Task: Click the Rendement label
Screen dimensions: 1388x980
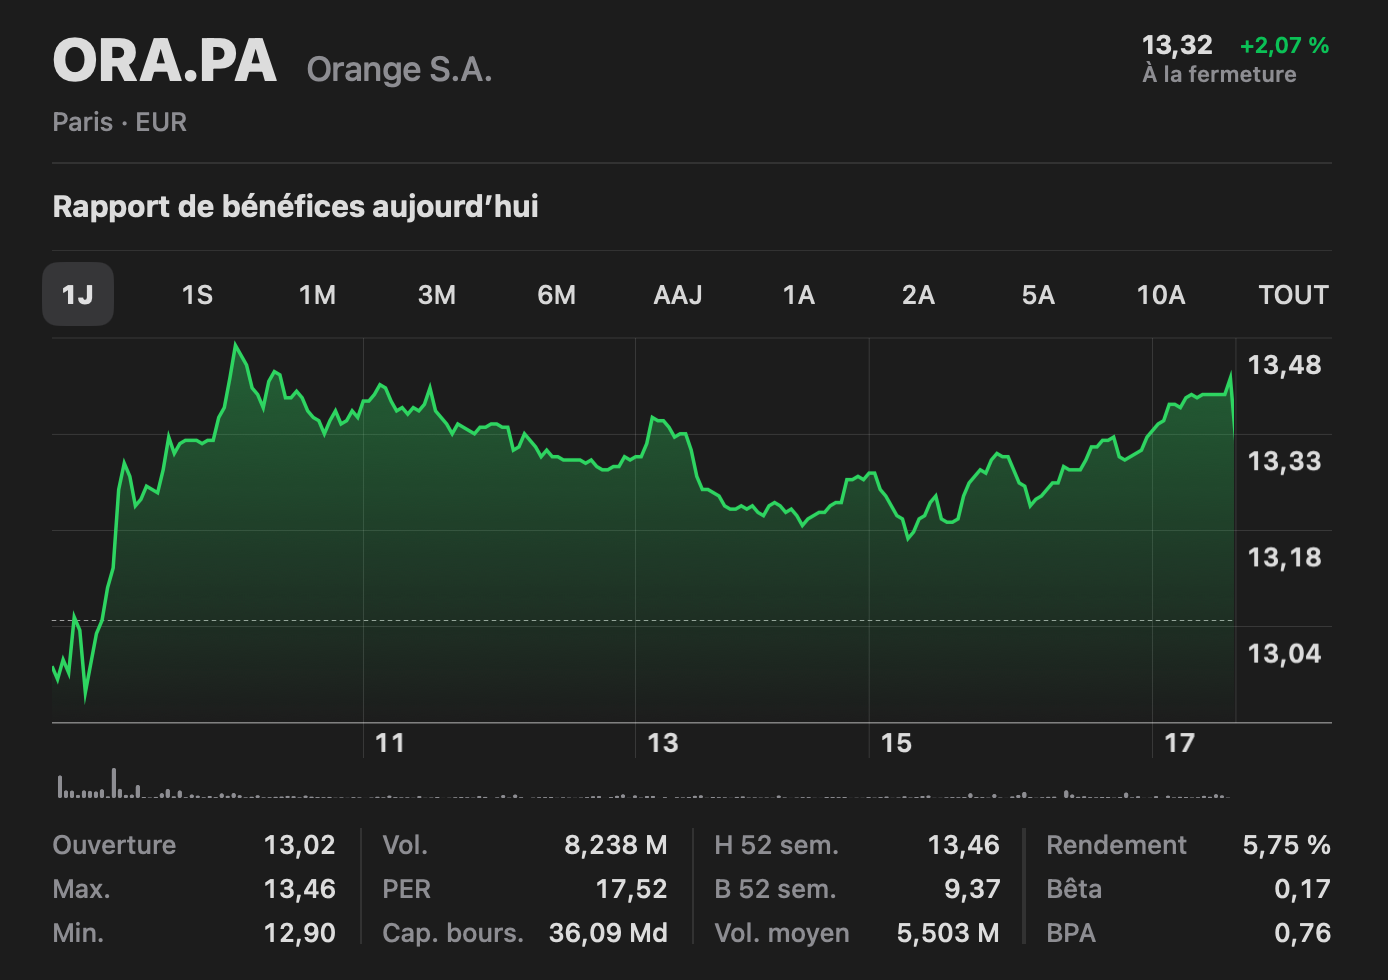Action: pos(1116,845)
